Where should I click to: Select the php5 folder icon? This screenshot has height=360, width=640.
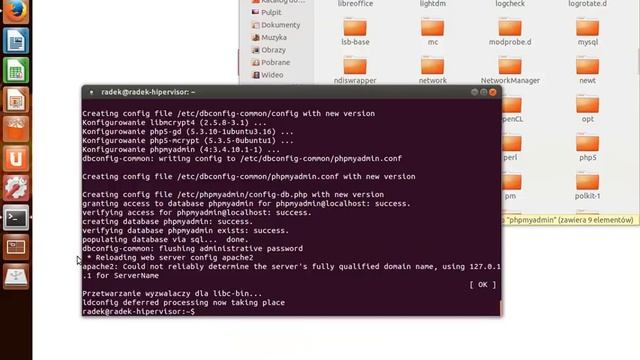(587, 143)
